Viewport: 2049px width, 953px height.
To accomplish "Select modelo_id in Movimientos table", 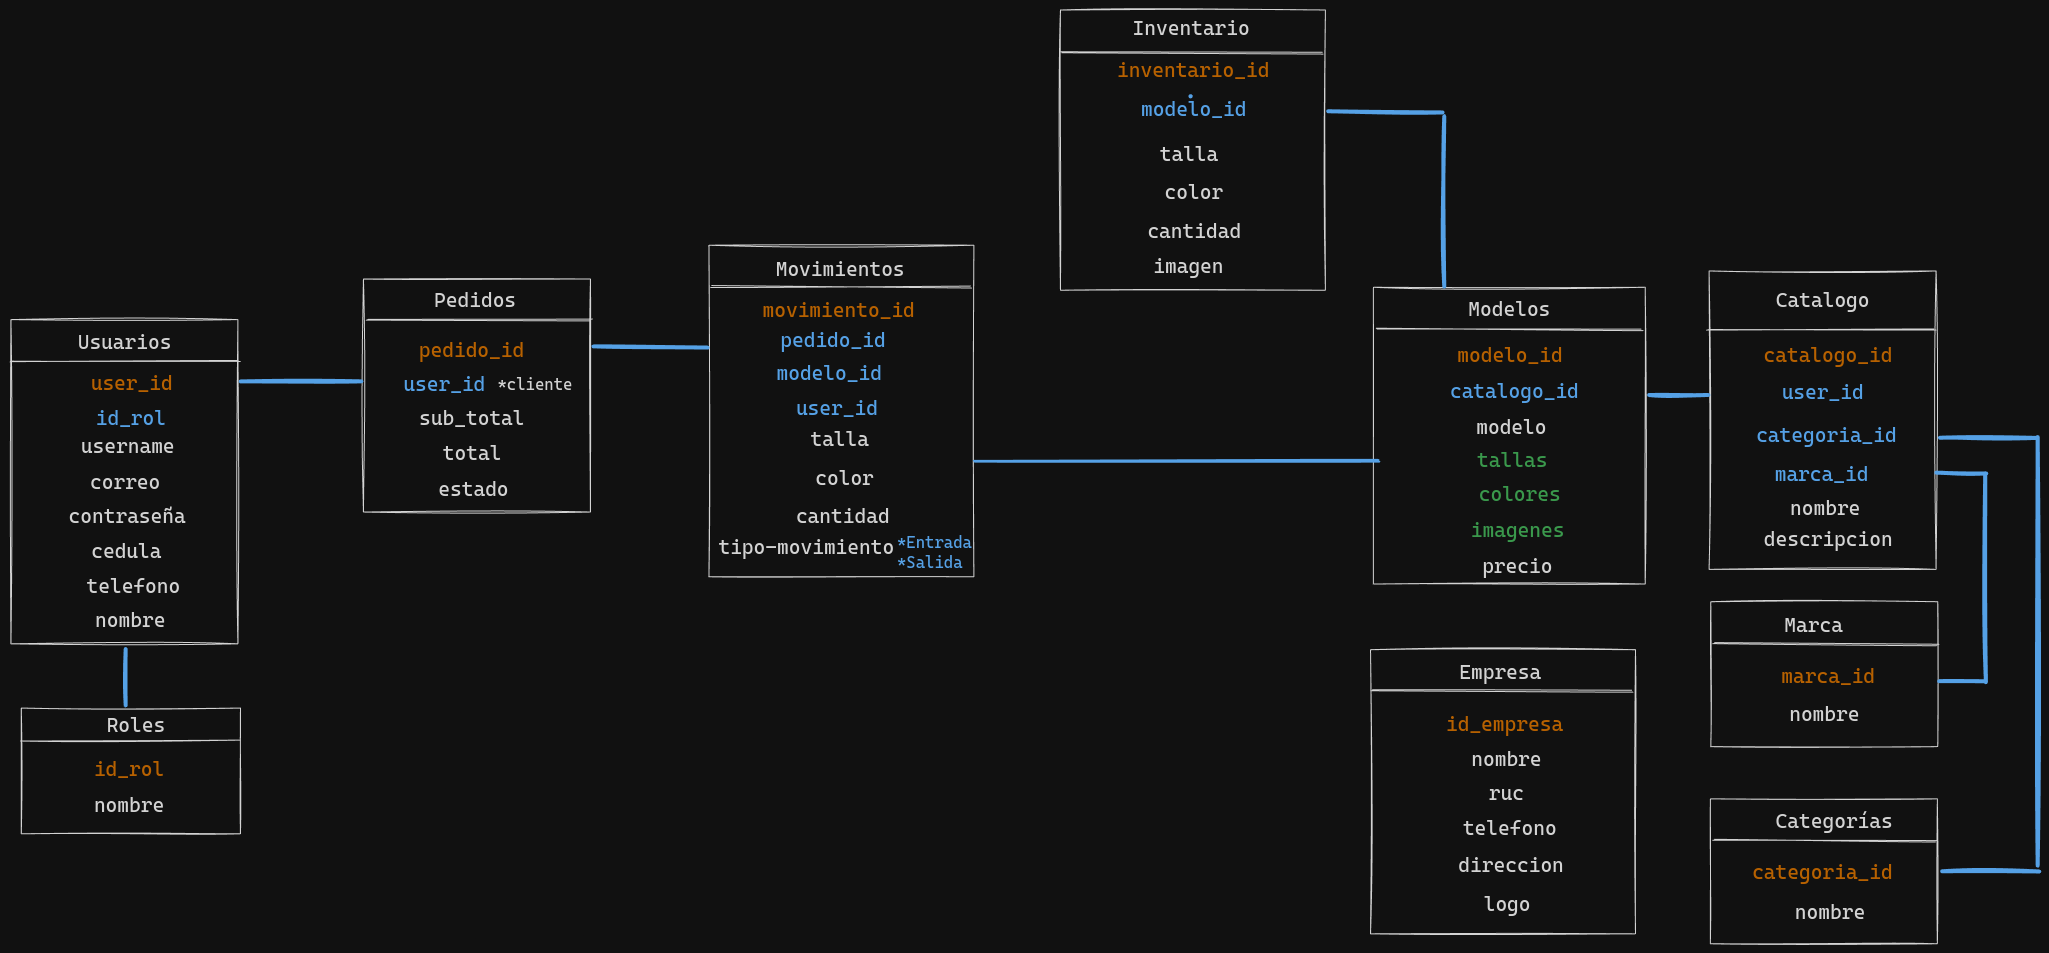I will (x=829, y=373).
